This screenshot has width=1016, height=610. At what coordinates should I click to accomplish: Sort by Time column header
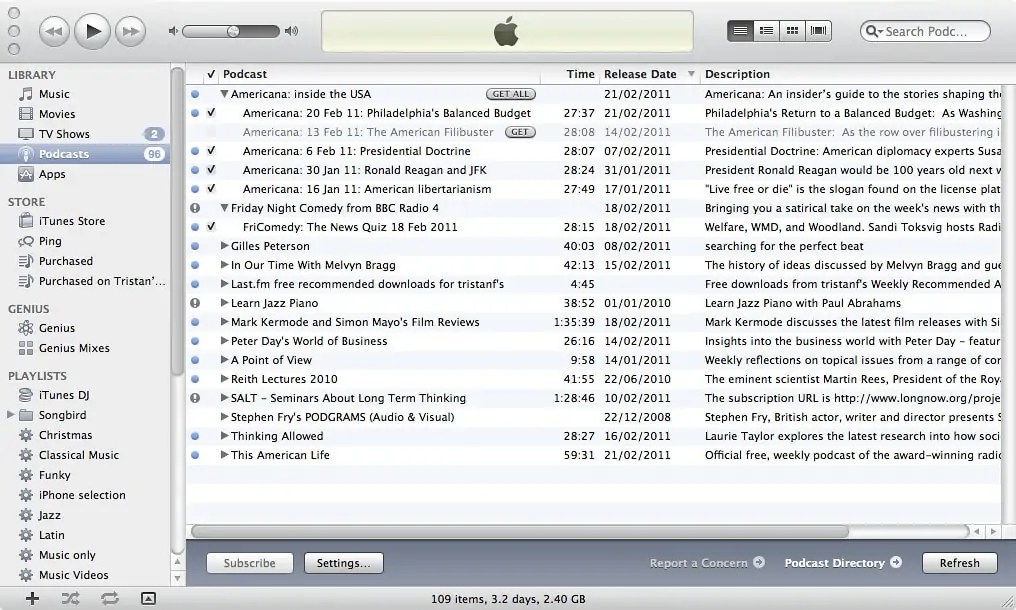pos(570,75)
